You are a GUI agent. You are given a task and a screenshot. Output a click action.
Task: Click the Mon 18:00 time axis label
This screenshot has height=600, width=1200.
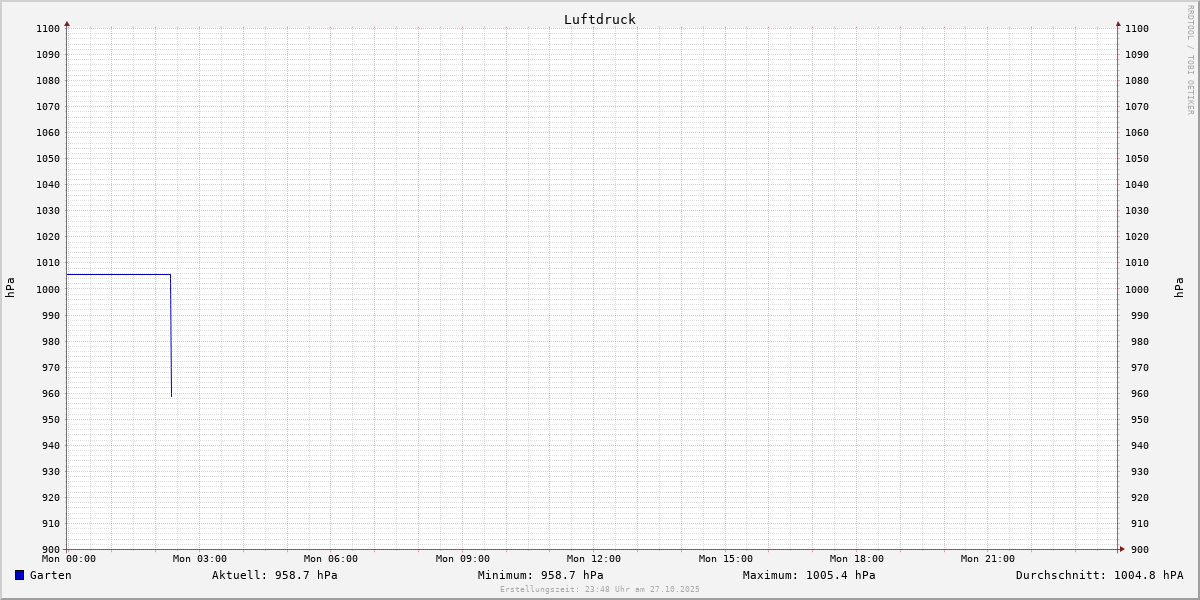(856, 559)
